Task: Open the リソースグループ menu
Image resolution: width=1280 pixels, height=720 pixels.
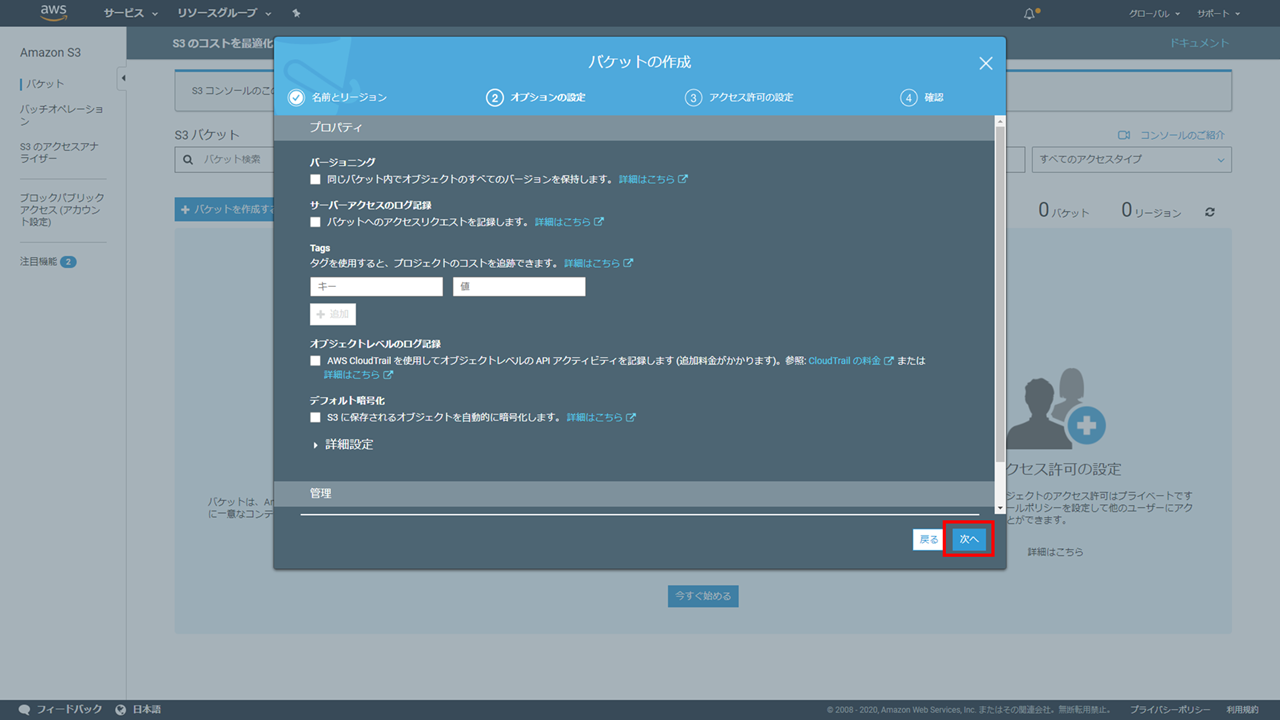Action: point(224,14)
